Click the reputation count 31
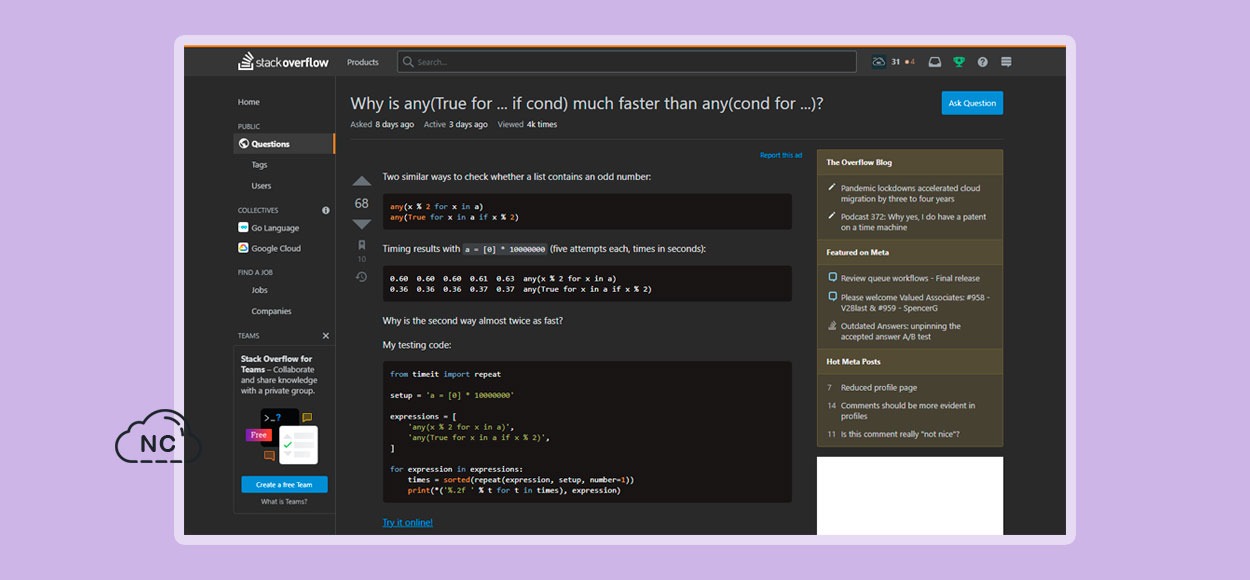The height and width of the screenshot is (580, 1250). [895, 62]
